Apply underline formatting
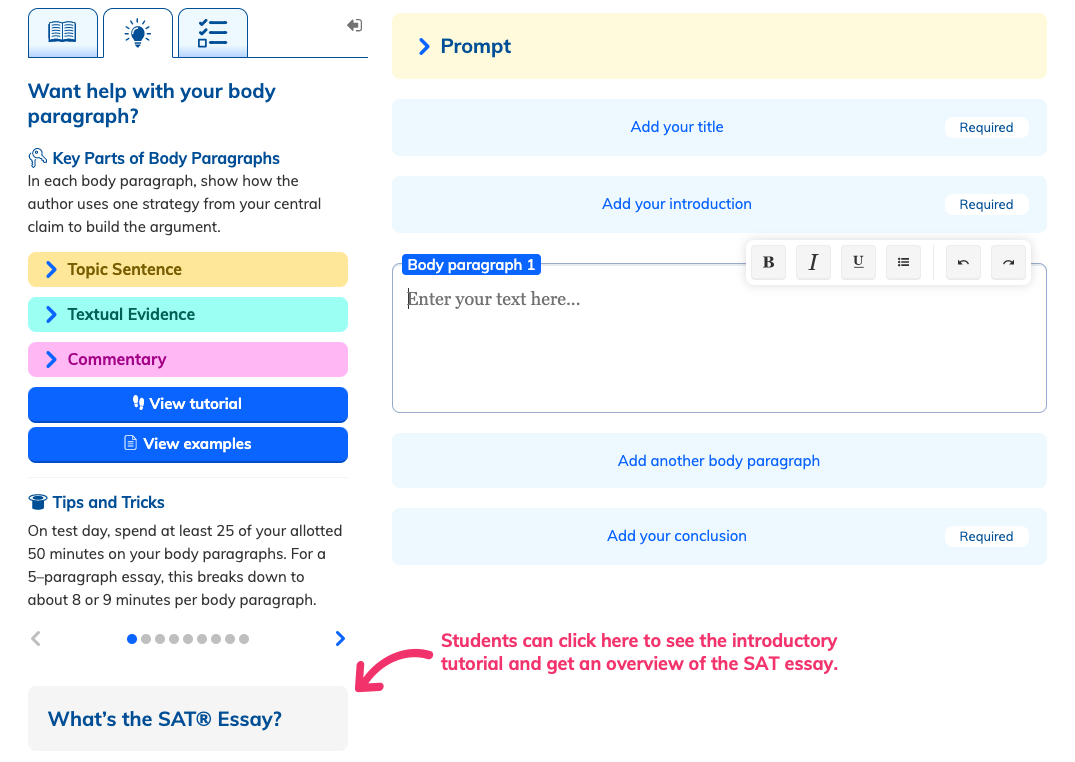 [858, 262]
